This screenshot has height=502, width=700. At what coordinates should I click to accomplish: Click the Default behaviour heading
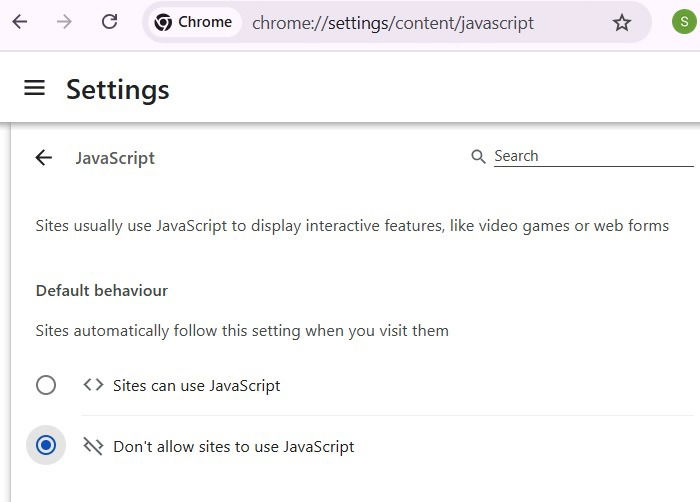click(x=101, y=291)
